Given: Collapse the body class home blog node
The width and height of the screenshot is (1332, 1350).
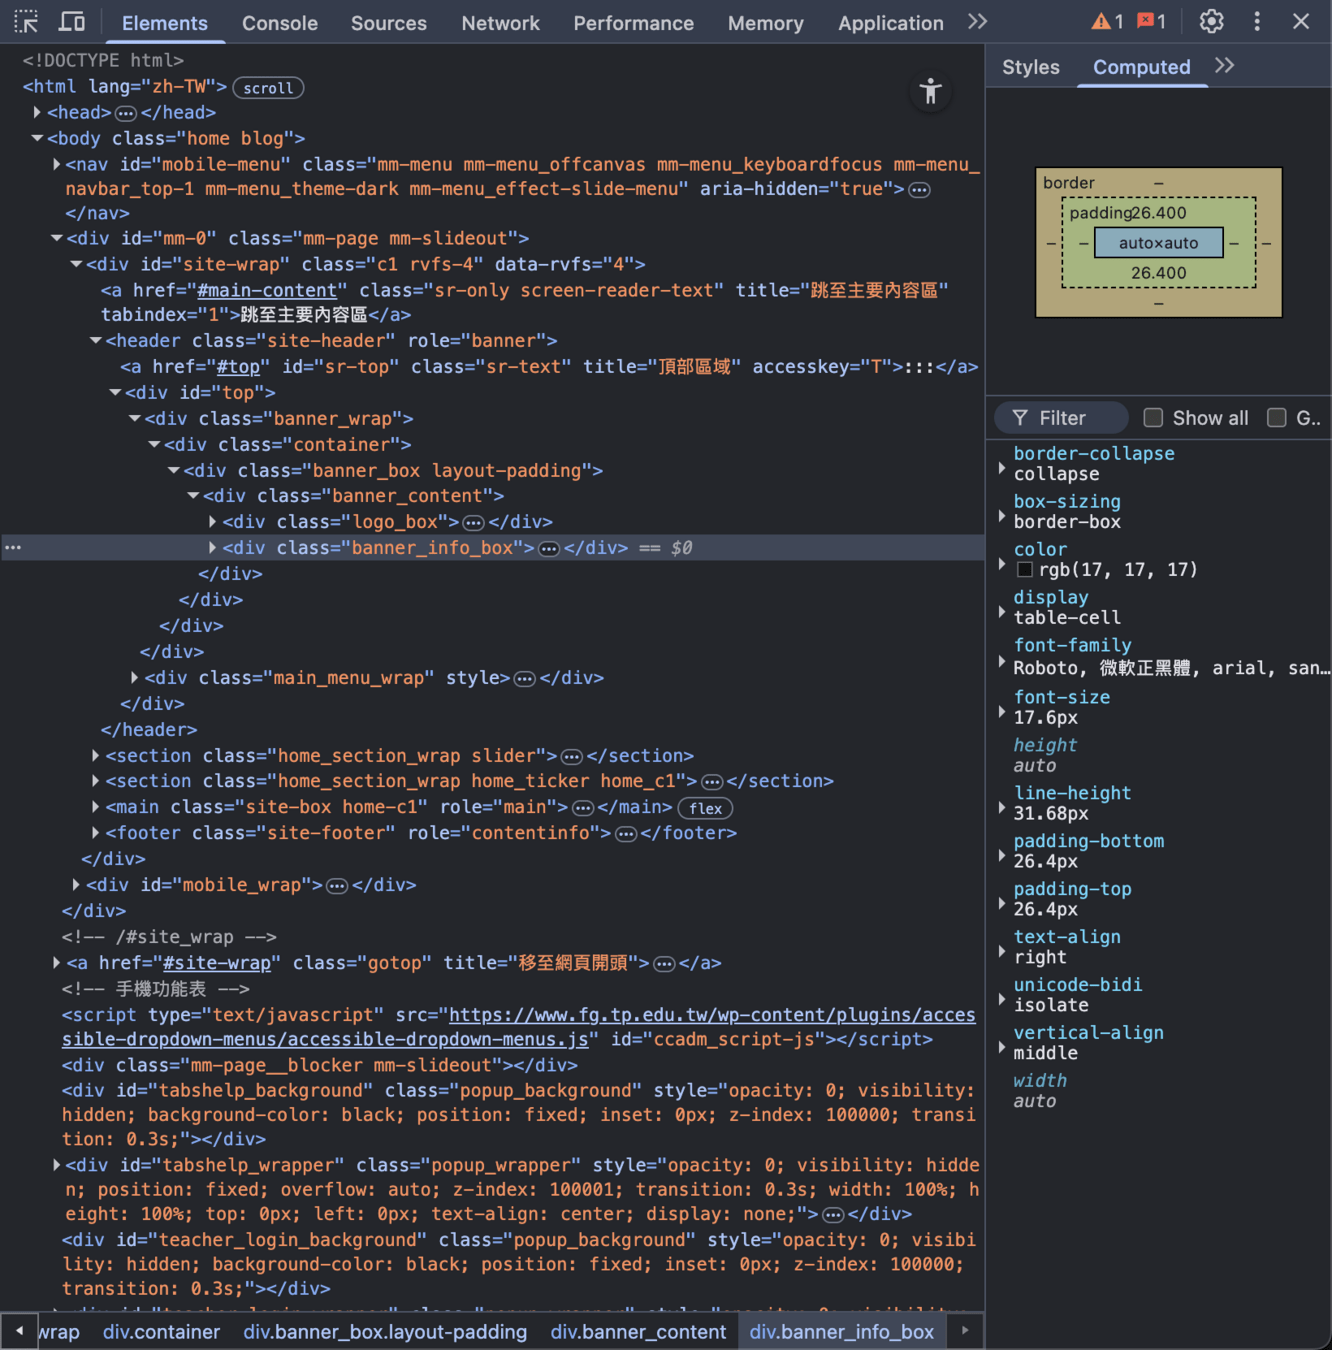Looking at the screenshot, I should coord(37,138).
